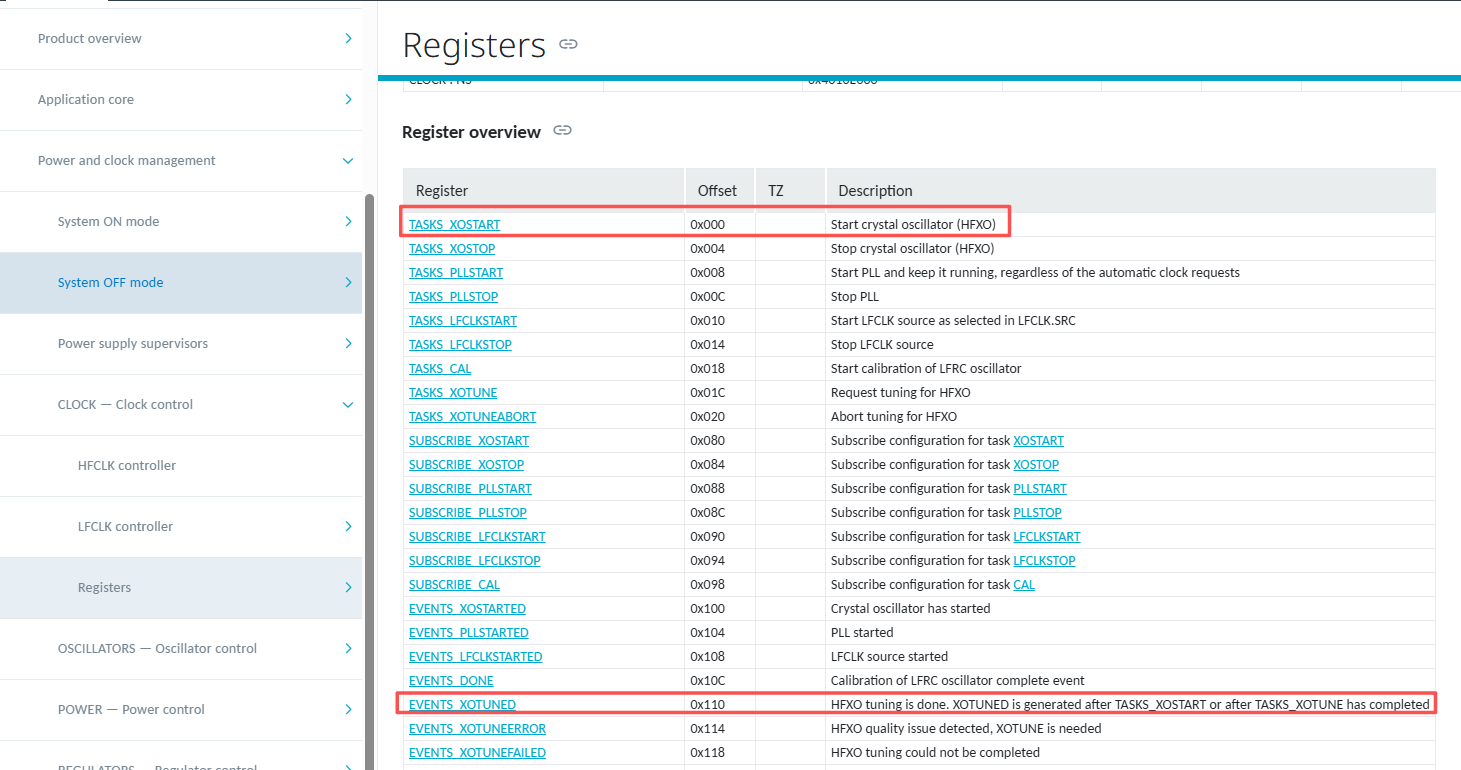Screen dimensions: 1461x770
Task: Open the TASKS_XOSTOP register link
Action: coord(452,248)
